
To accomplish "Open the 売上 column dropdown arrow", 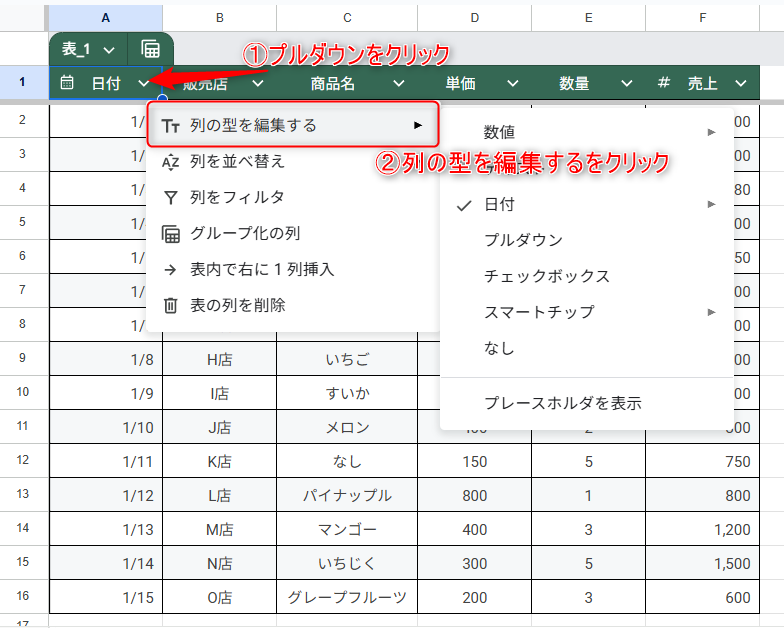I will 741,84.
